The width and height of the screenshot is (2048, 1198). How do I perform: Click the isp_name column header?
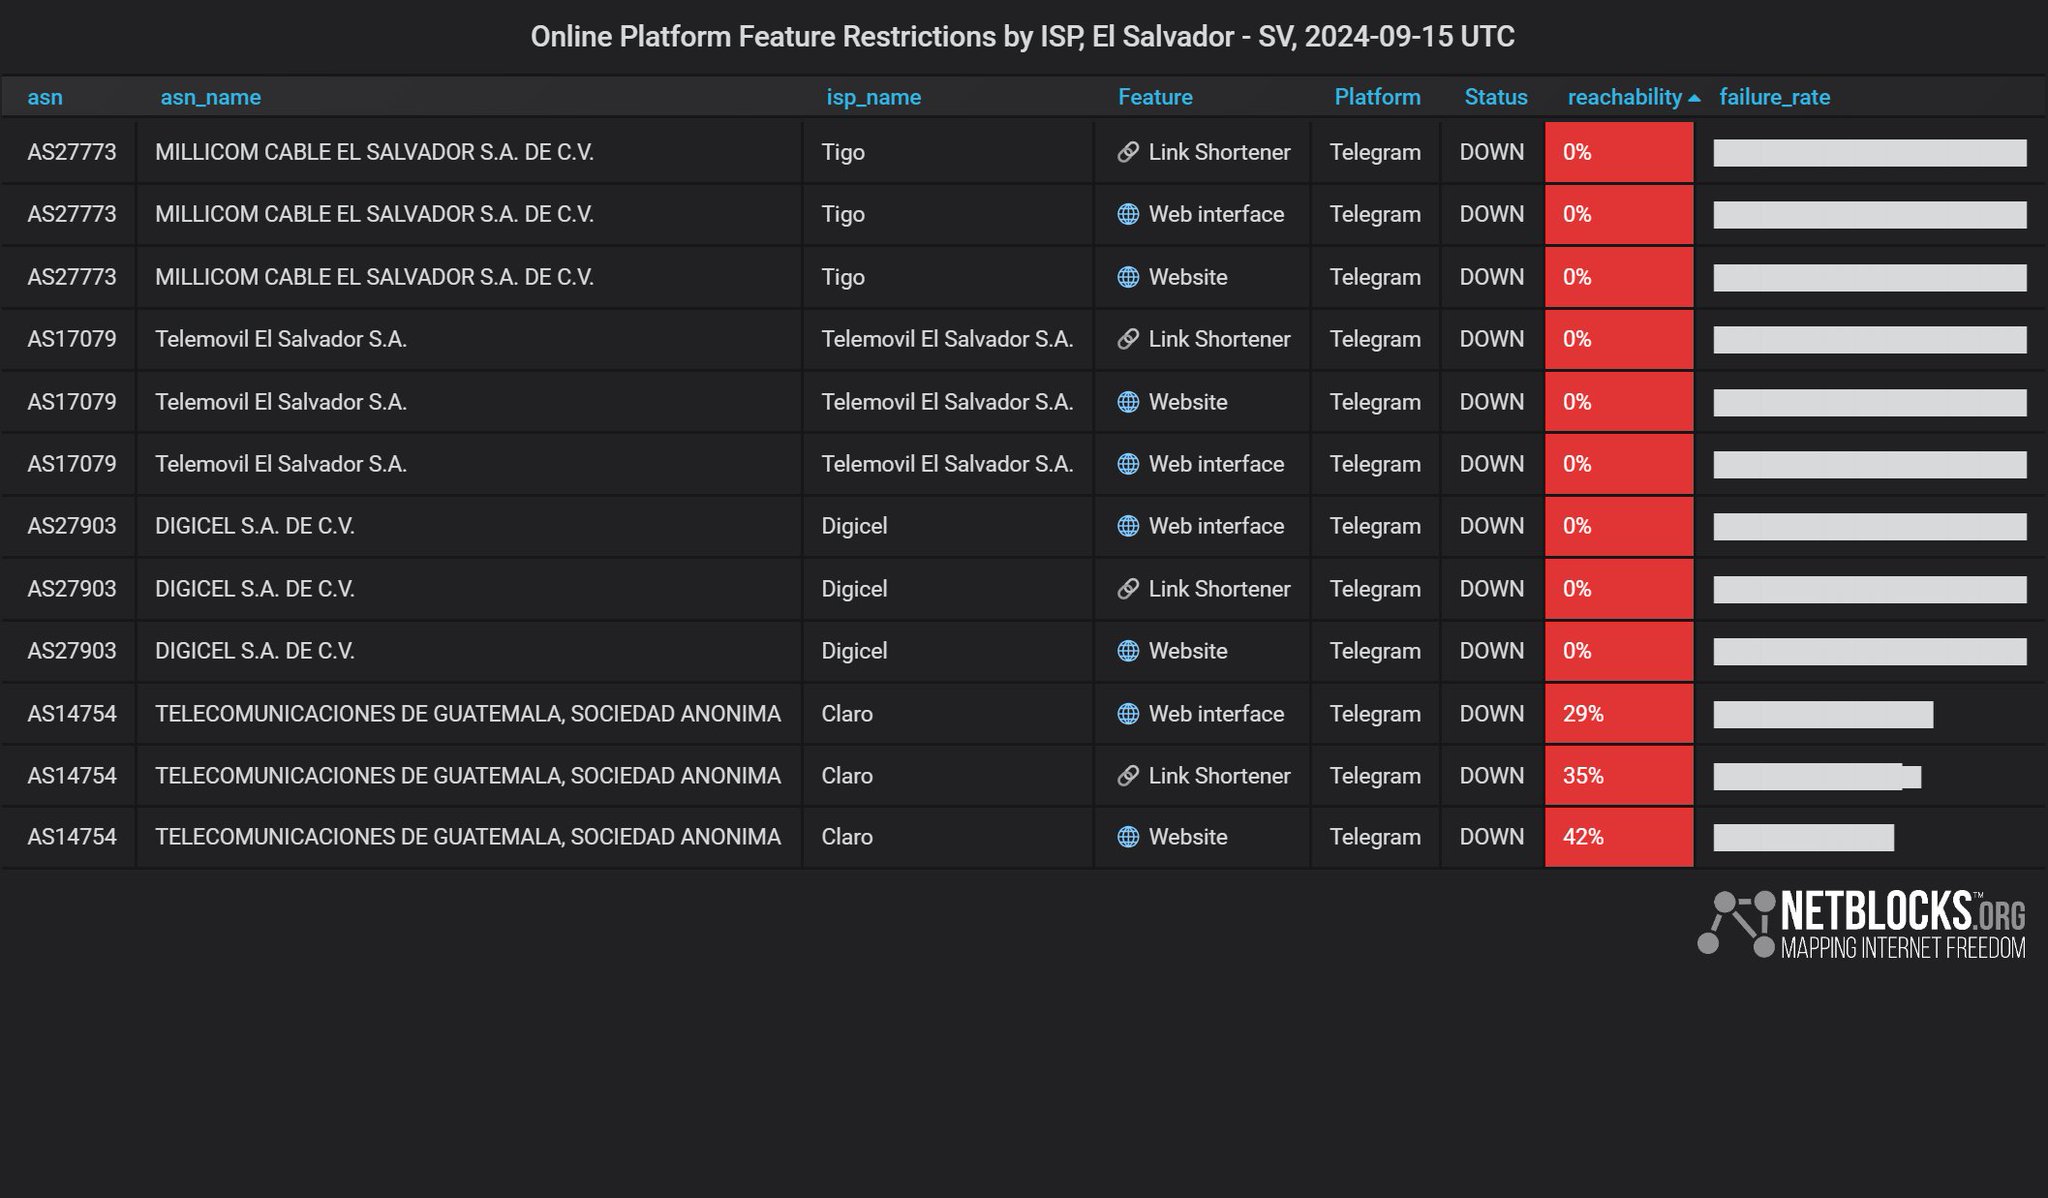tap(873, 97)
